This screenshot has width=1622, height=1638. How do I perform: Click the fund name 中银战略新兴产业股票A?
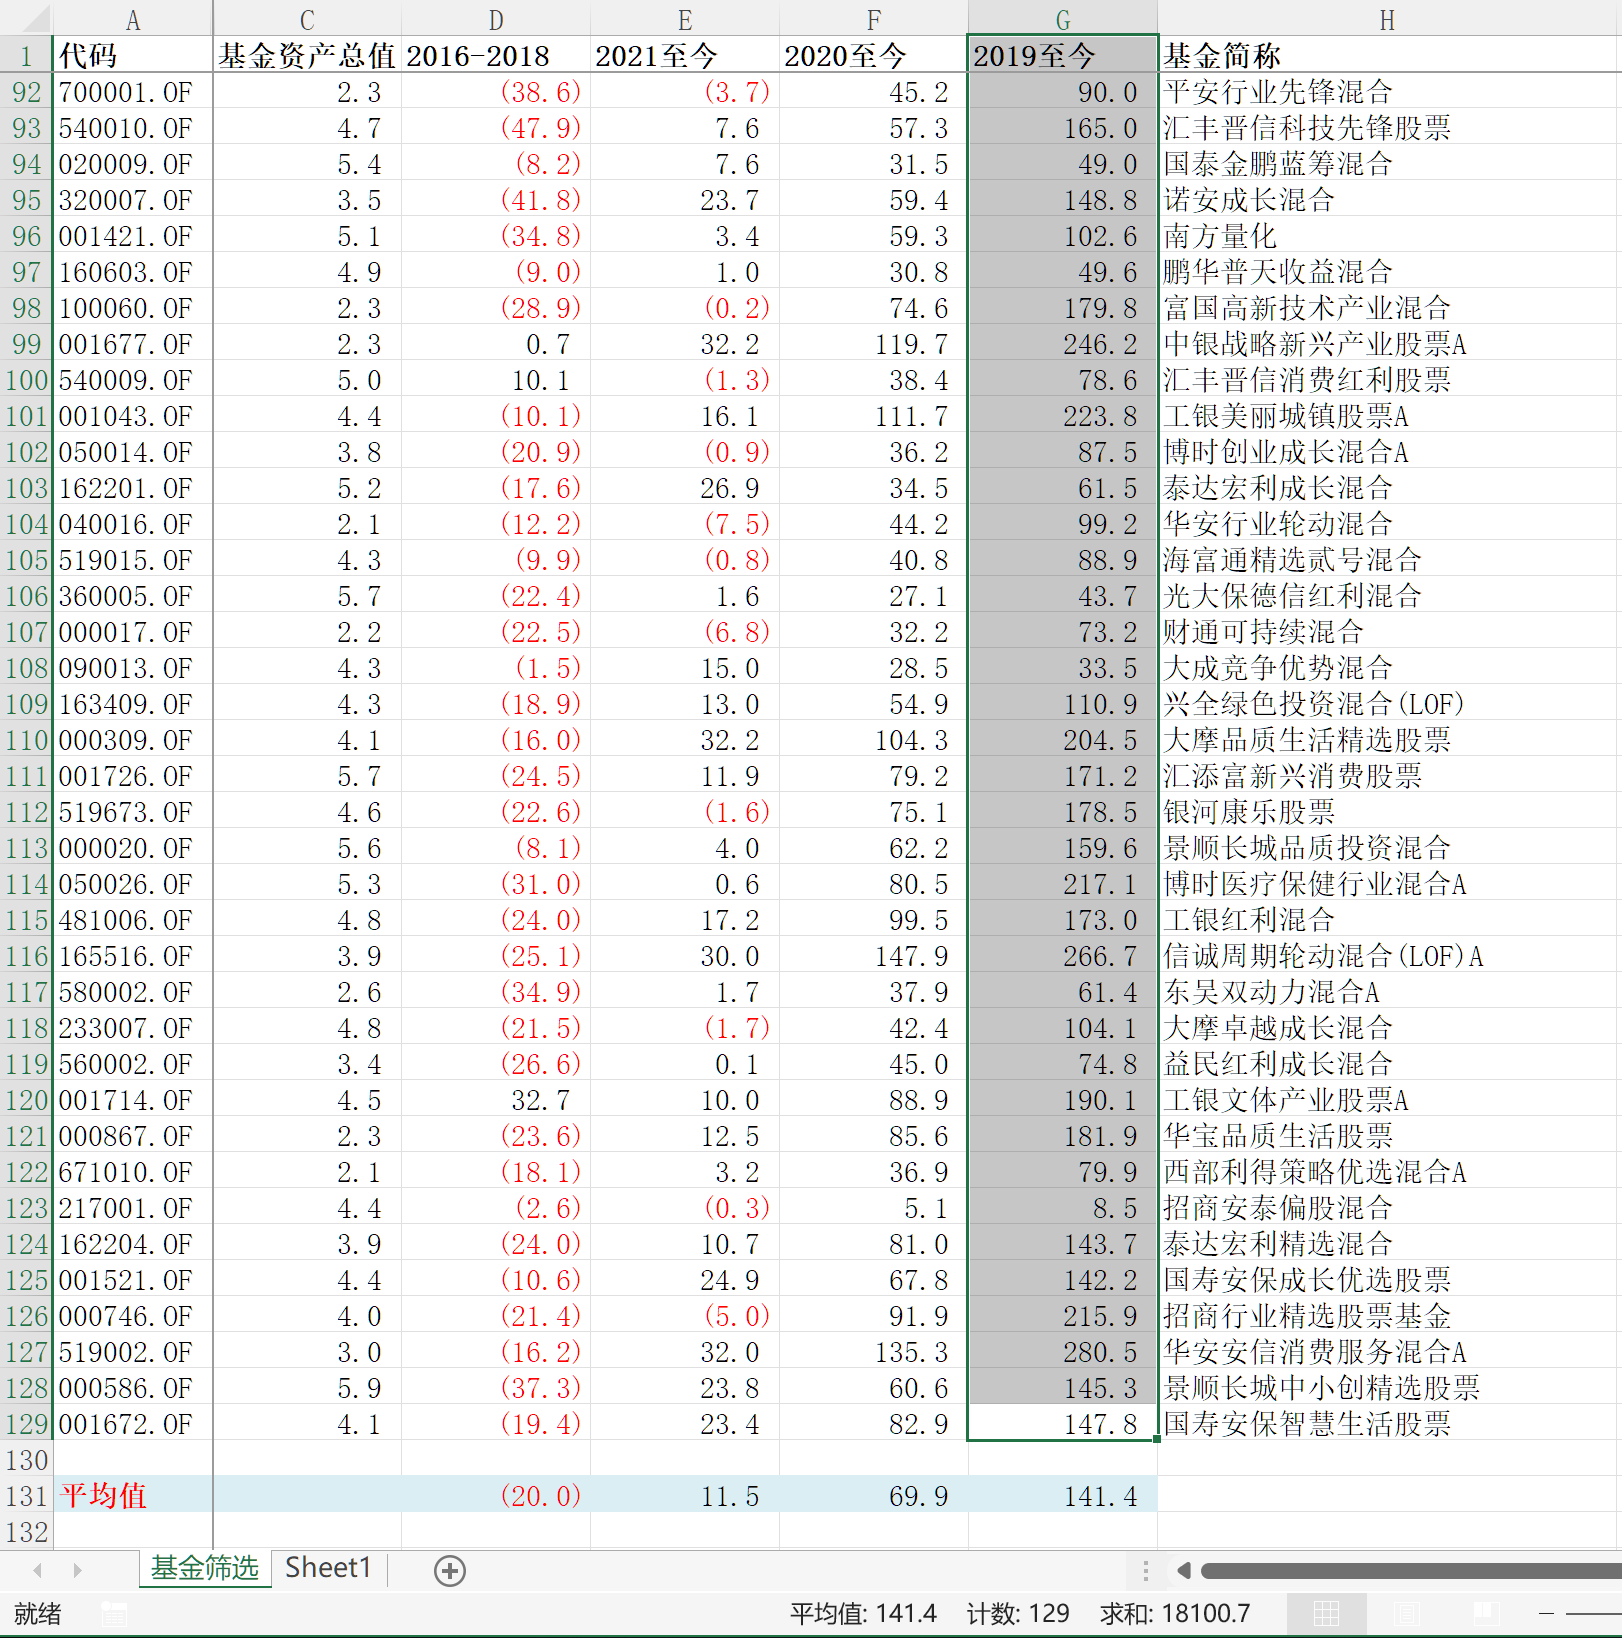tap(1315, 344)
